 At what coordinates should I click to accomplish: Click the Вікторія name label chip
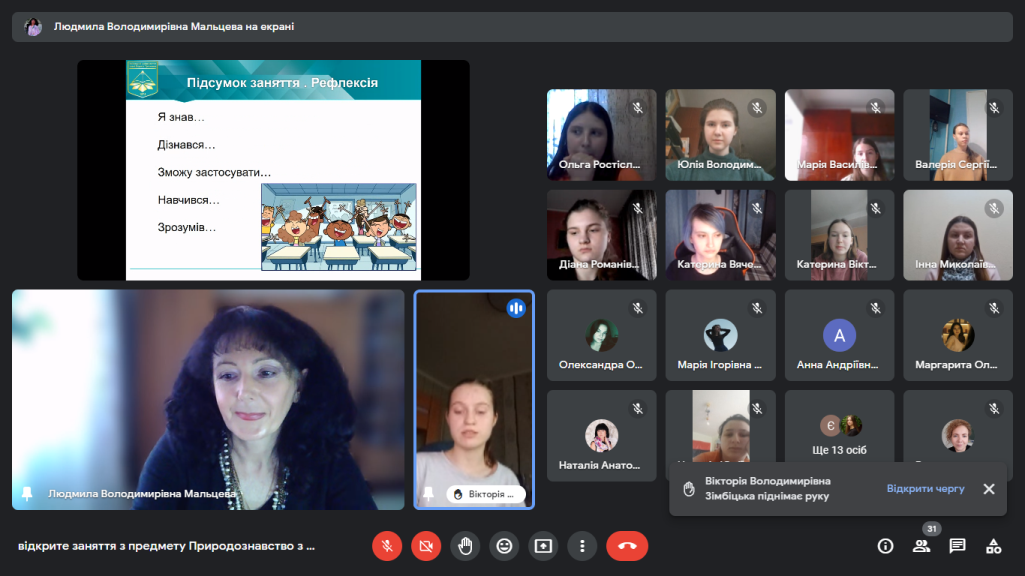coord(486,494)
